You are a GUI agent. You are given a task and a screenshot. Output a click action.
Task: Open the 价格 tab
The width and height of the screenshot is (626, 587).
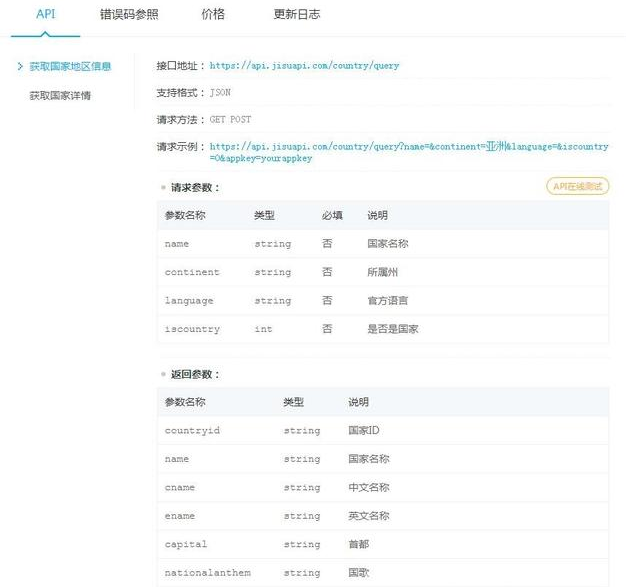point(213,14)
